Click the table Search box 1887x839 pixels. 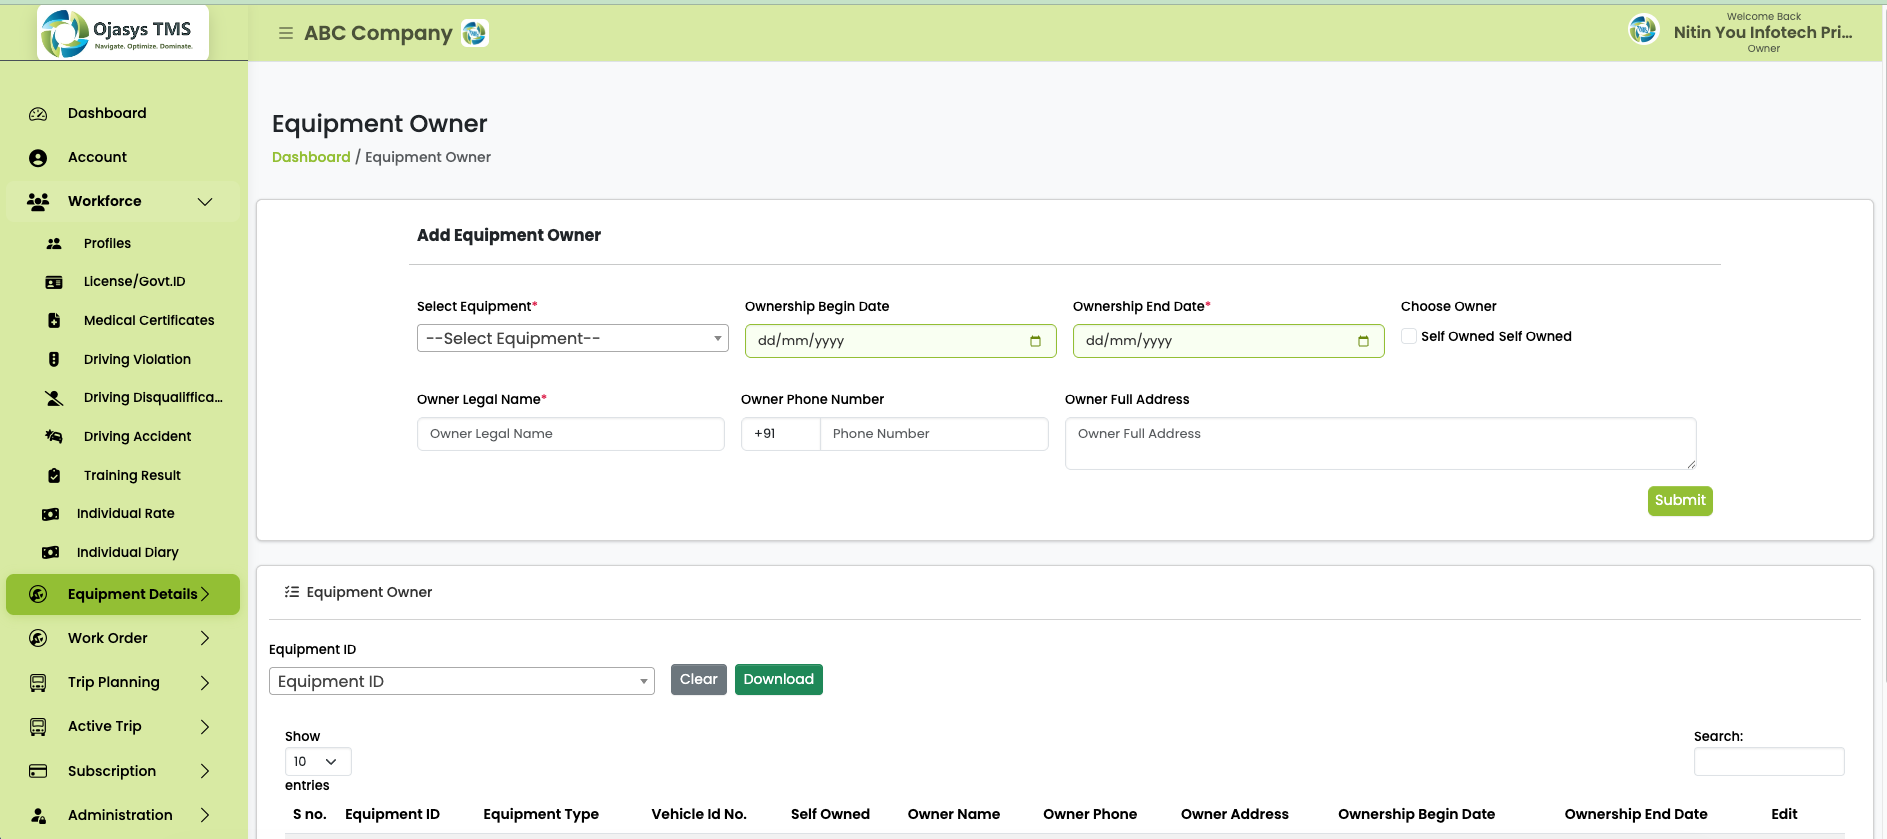coord(1769,762)
